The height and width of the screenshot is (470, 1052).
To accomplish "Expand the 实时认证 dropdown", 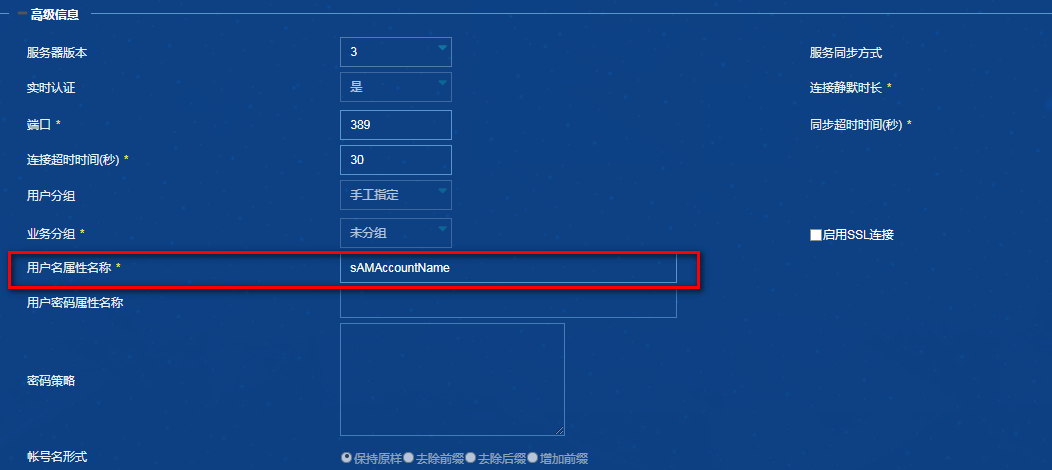I will [396, 87].
